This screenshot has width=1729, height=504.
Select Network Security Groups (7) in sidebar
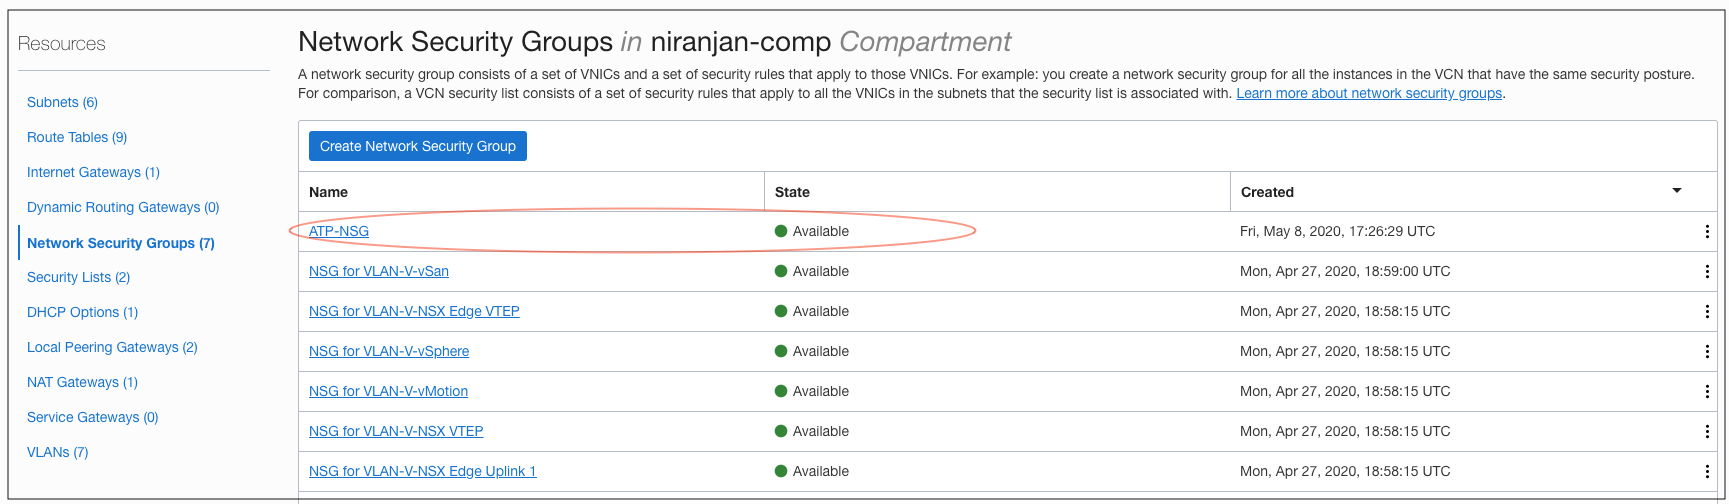click(121, 243)
